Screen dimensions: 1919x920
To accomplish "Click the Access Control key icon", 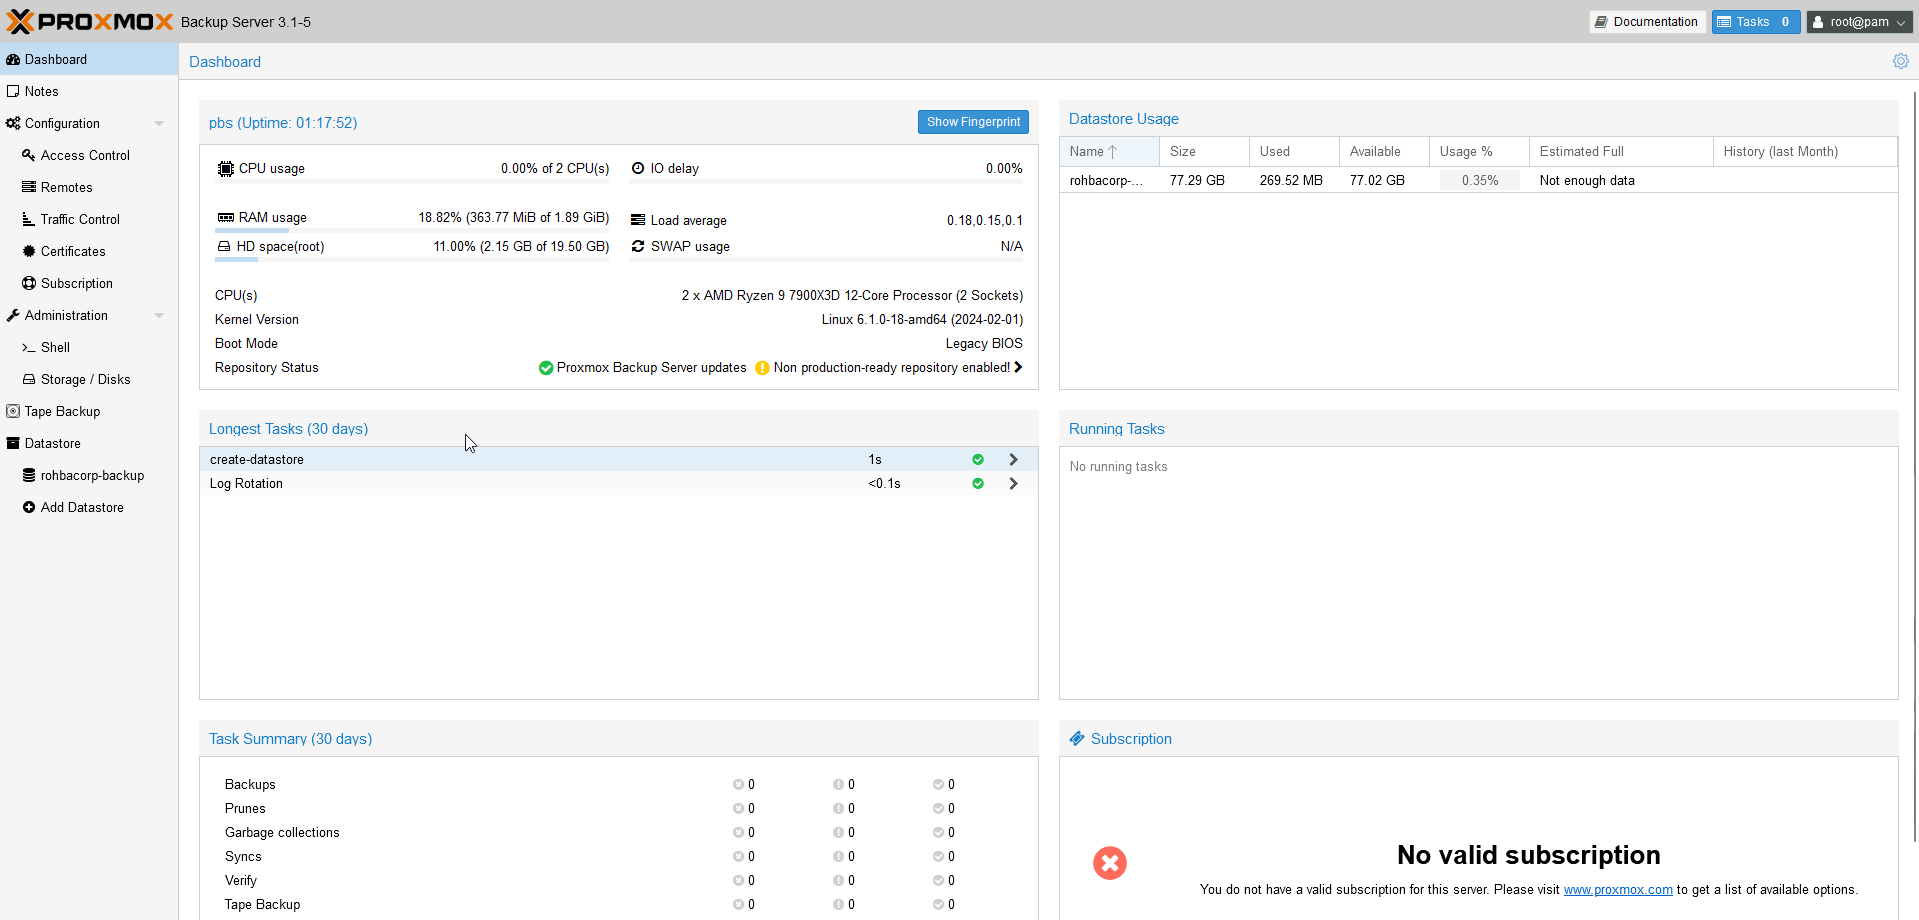I will point(29,155).
